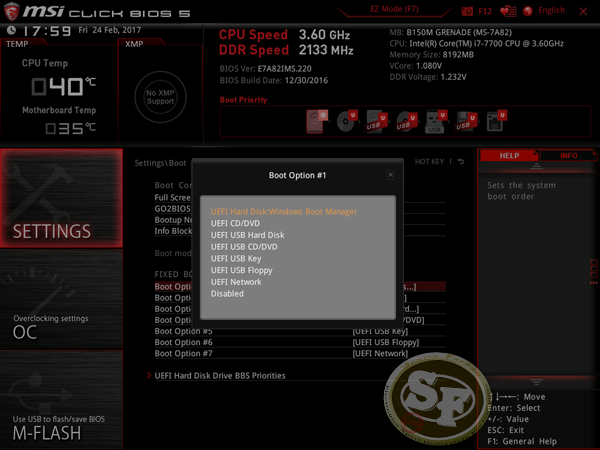600x450 pixels.
Task: Click the USB key boot priority icon
Action: 436,122
